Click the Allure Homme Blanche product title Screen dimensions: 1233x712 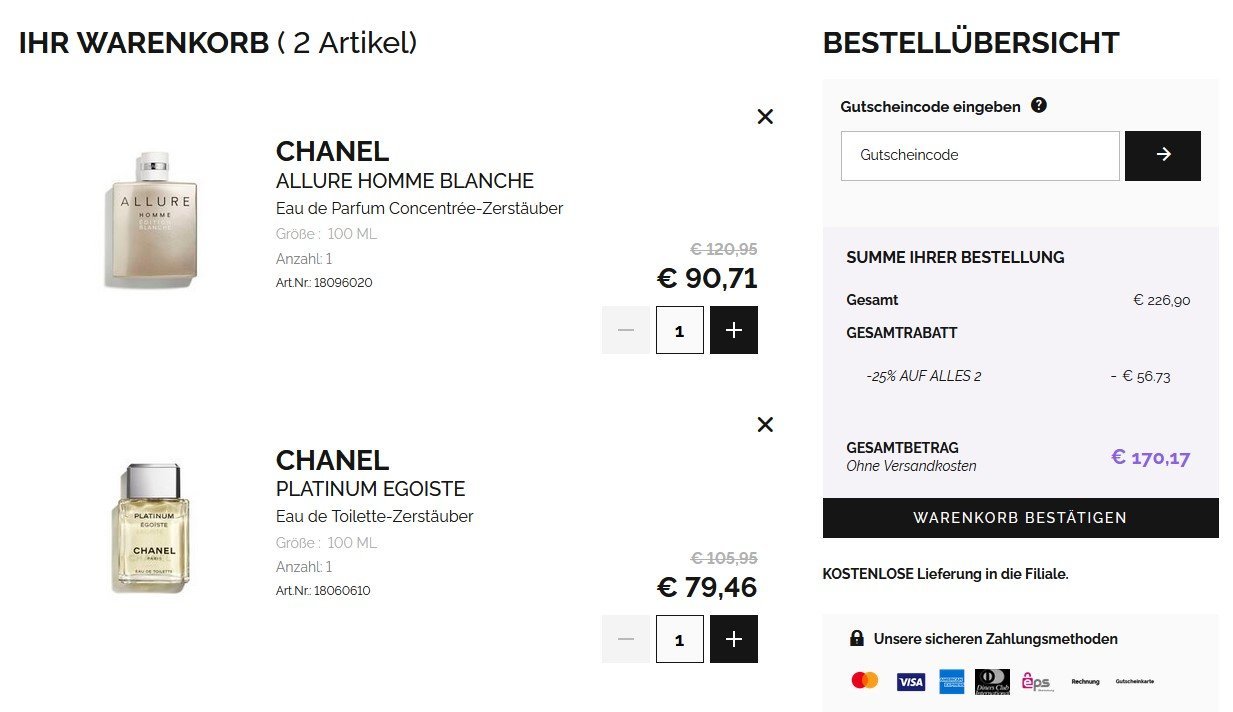point(404,181)
